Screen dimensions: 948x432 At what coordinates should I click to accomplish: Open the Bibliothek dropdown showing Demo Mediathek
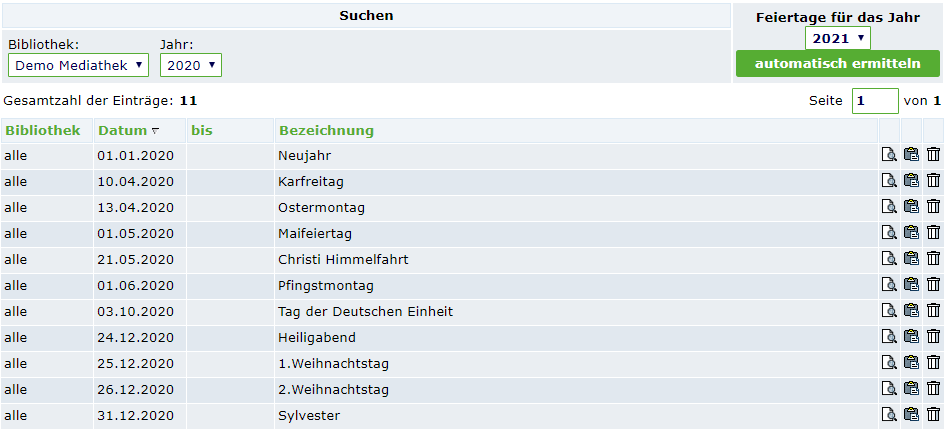[78, 65]
